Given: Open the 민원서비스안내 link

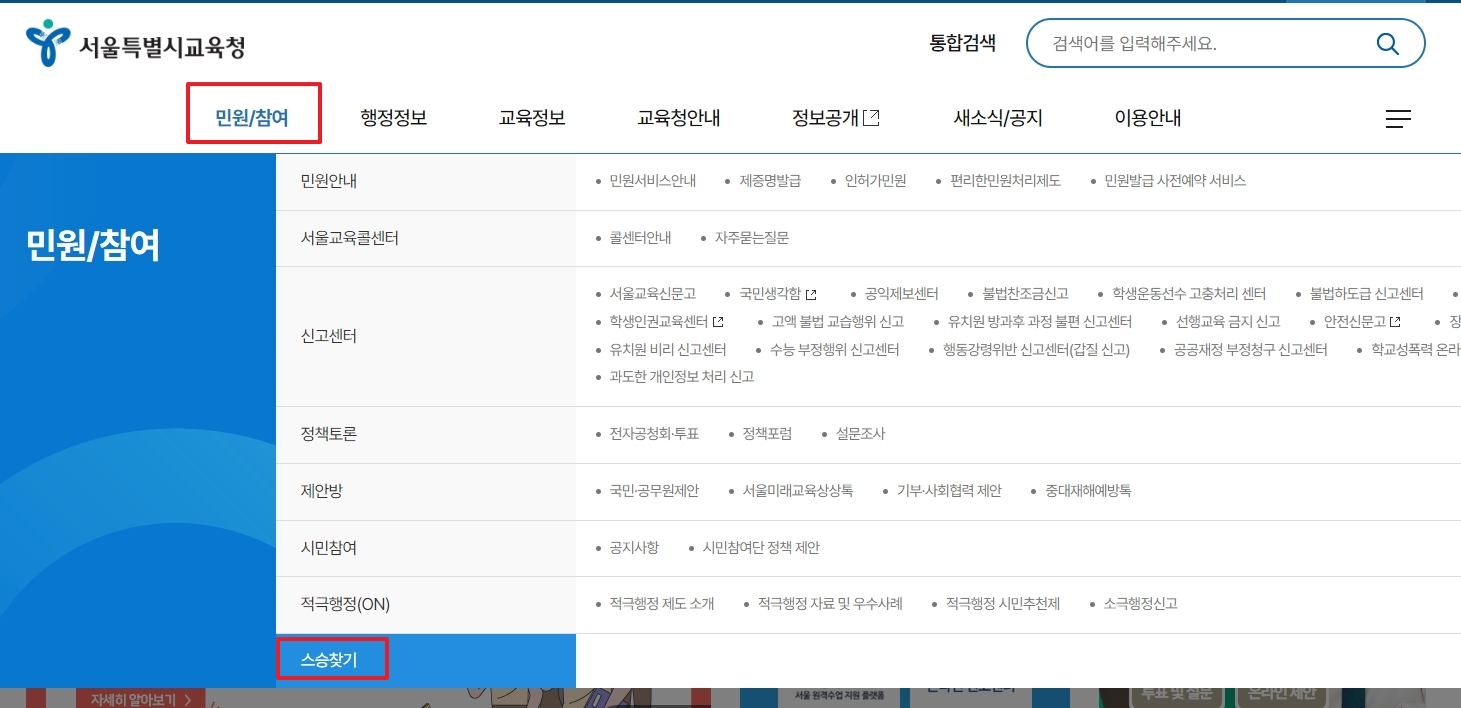Looking at the screenshot, I should pyautogui.click(x=652, y=181).
